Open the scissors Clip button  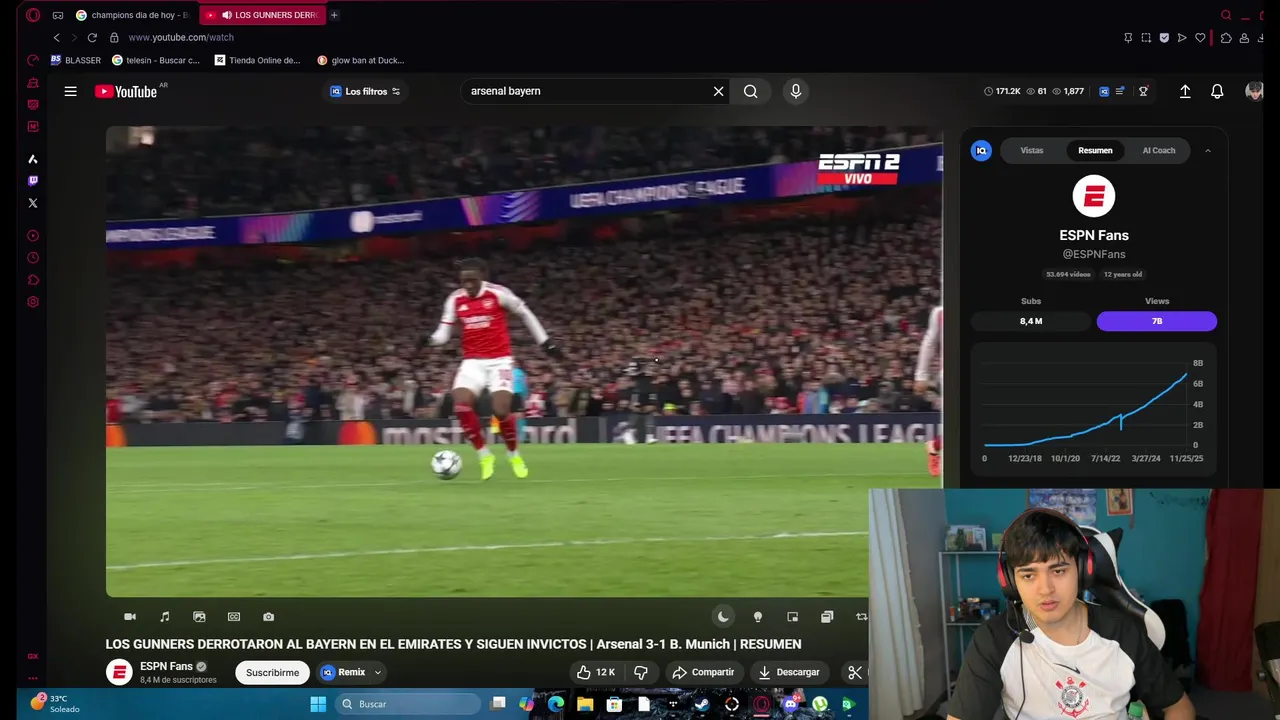point(855,672)
